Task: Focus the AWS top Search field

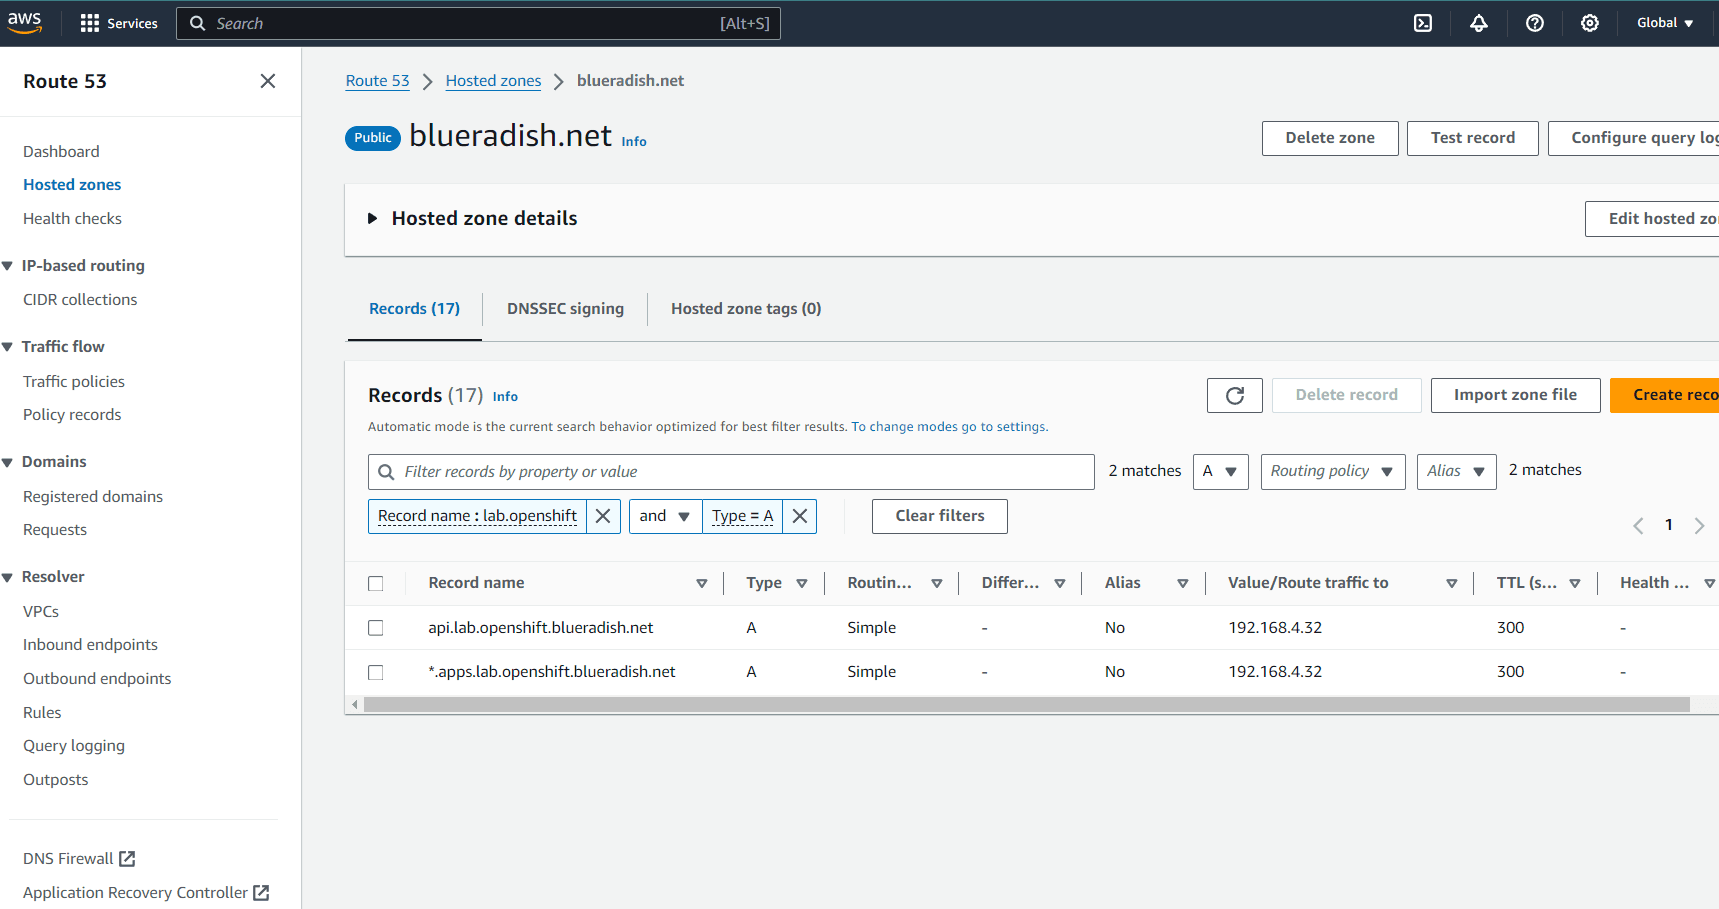Action: coord(478,23)
